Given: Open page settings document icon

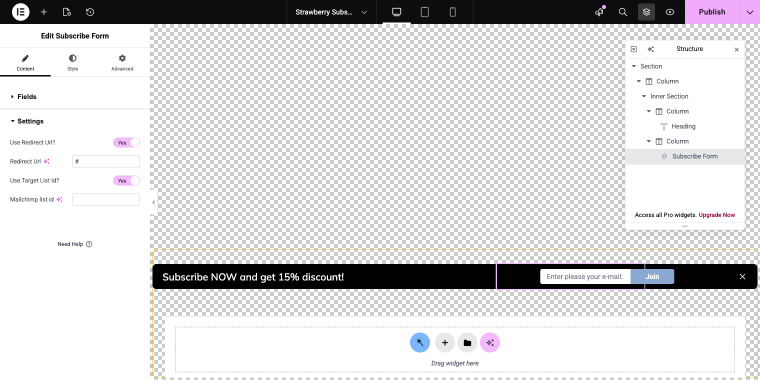Looking at the screenshot, I should [67, 12].
